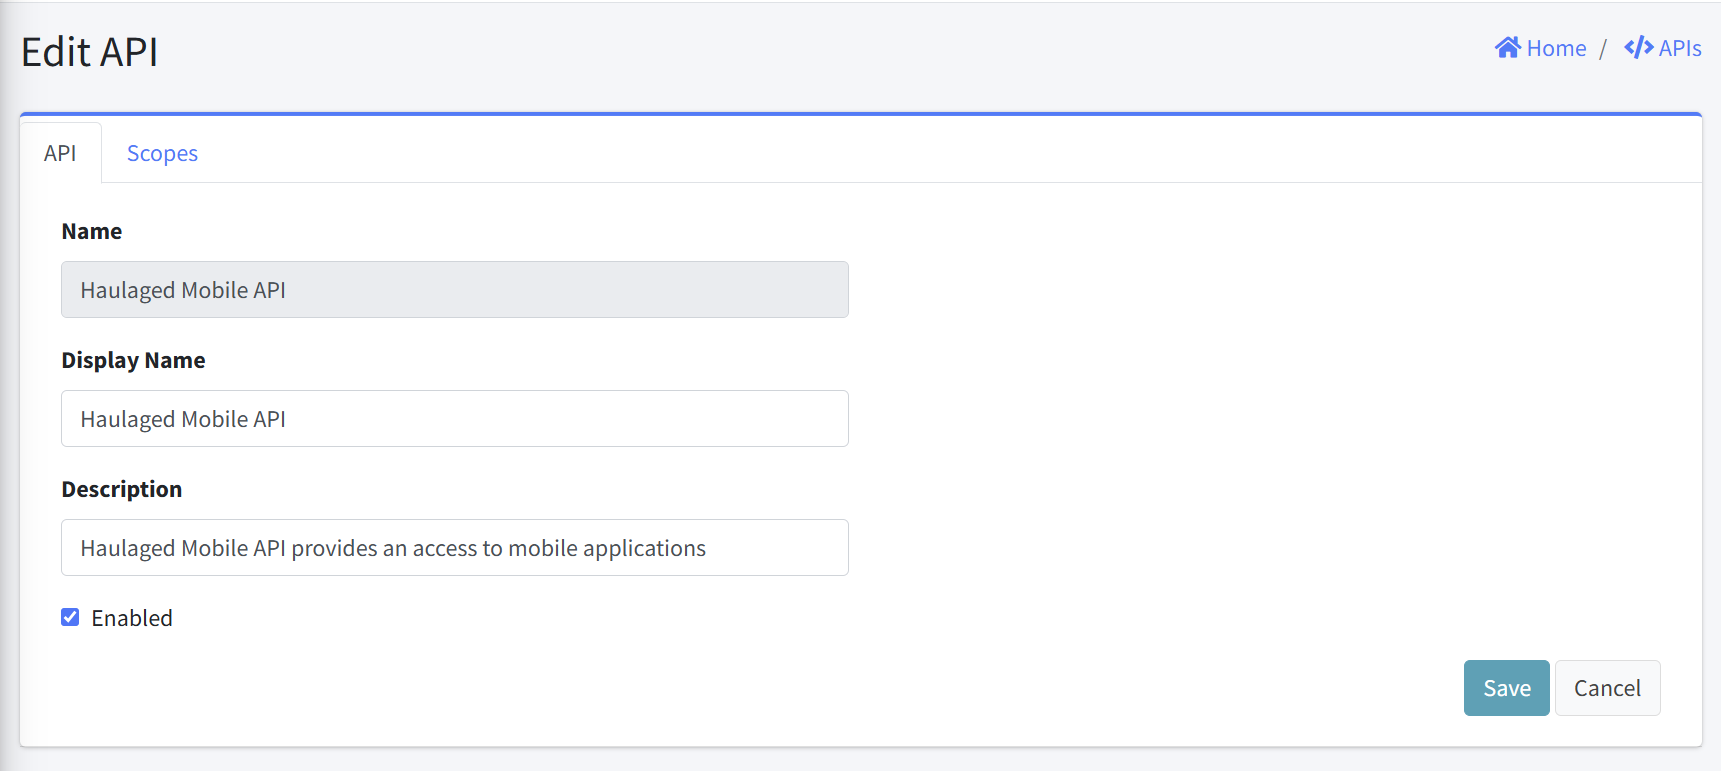Cancel editing the API
The height and width of the screenshot is (771, 1721).
click(x=1607, y=688)
